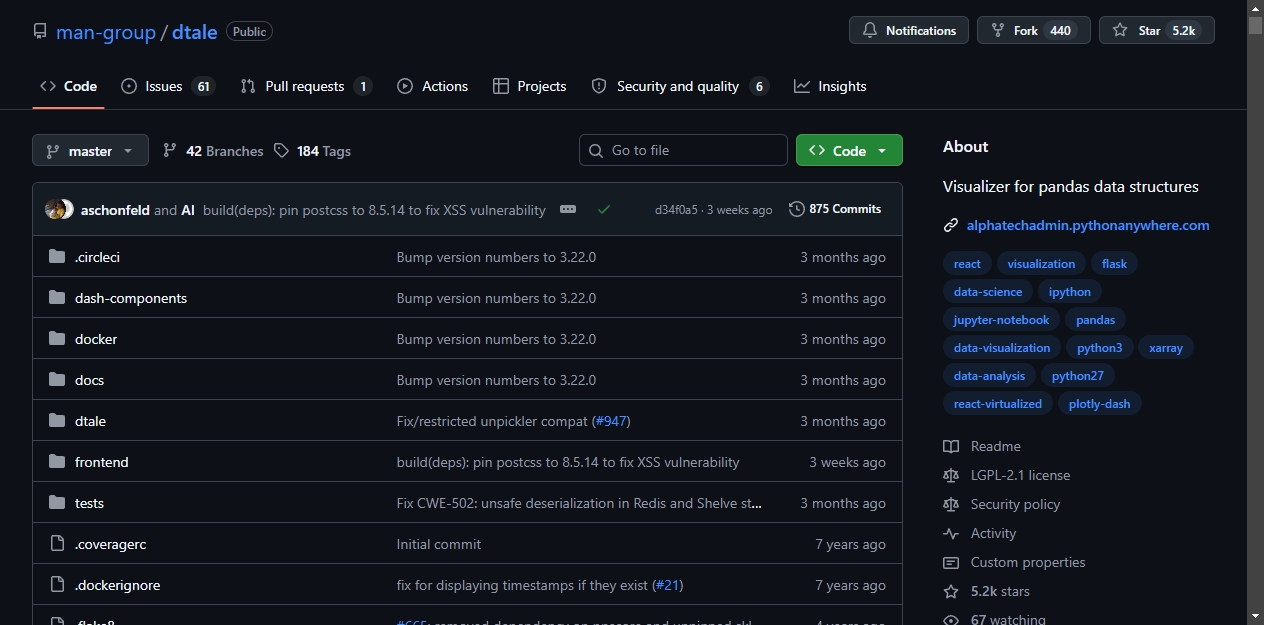Image resolution: width=1264 pixels, height=625 pixels.
Task: Open the CWE-502 fix commit message
Action: [580, 503]
